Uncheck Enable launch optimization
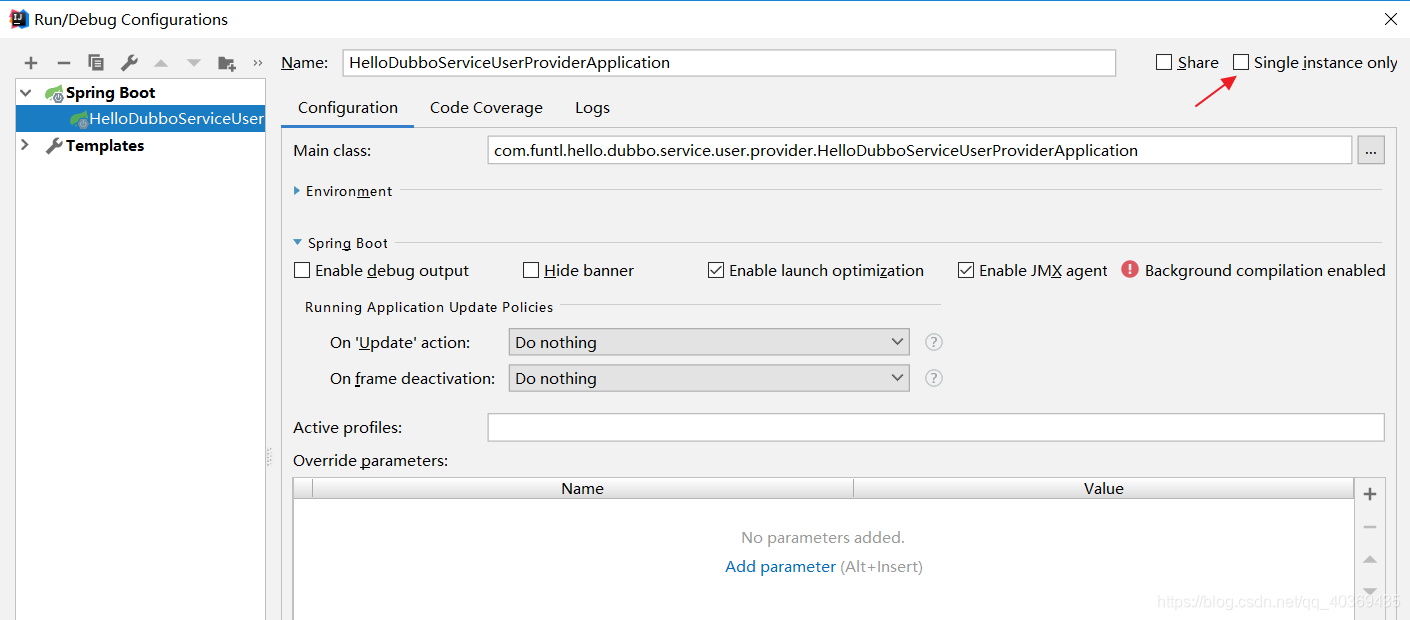Image resolution: width=1410 pixels, height=620 pixels. 716,270
